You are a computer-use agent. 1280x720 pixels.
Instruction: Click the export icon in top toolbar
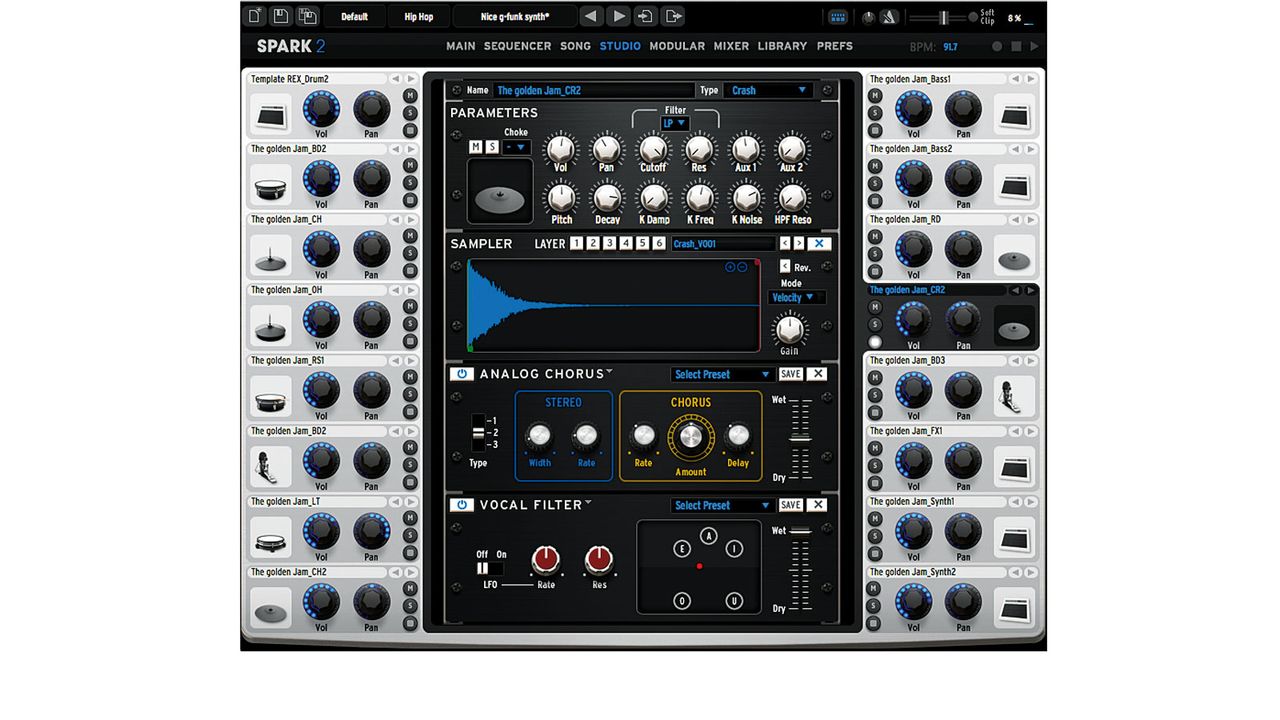pos(673,16)
